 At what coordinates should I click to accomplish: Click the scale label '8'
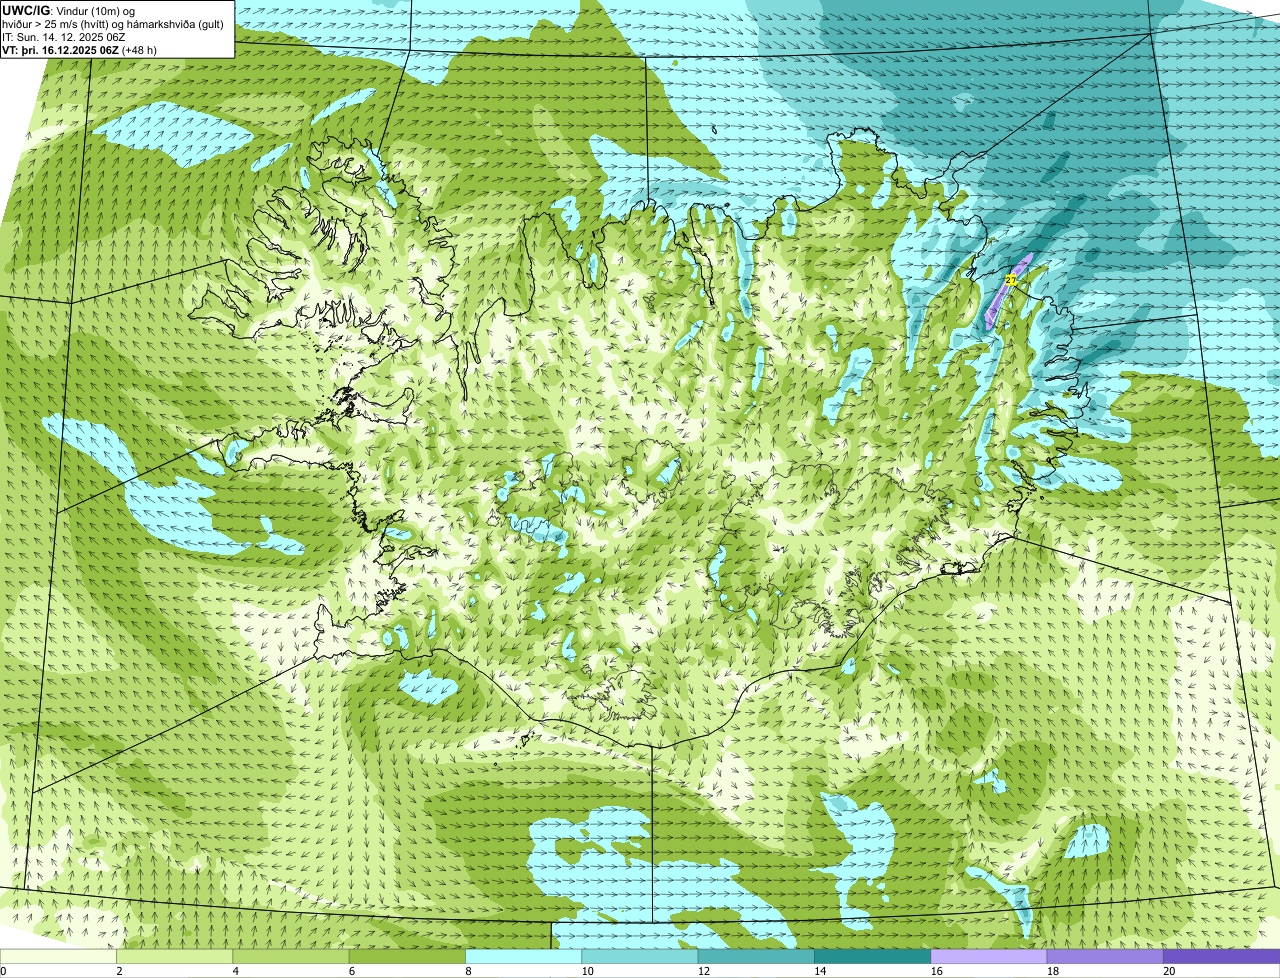(468, 971)
